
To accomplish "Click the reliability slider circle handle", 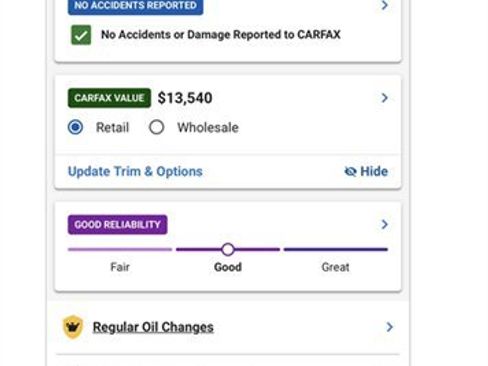I will (228, 249).
